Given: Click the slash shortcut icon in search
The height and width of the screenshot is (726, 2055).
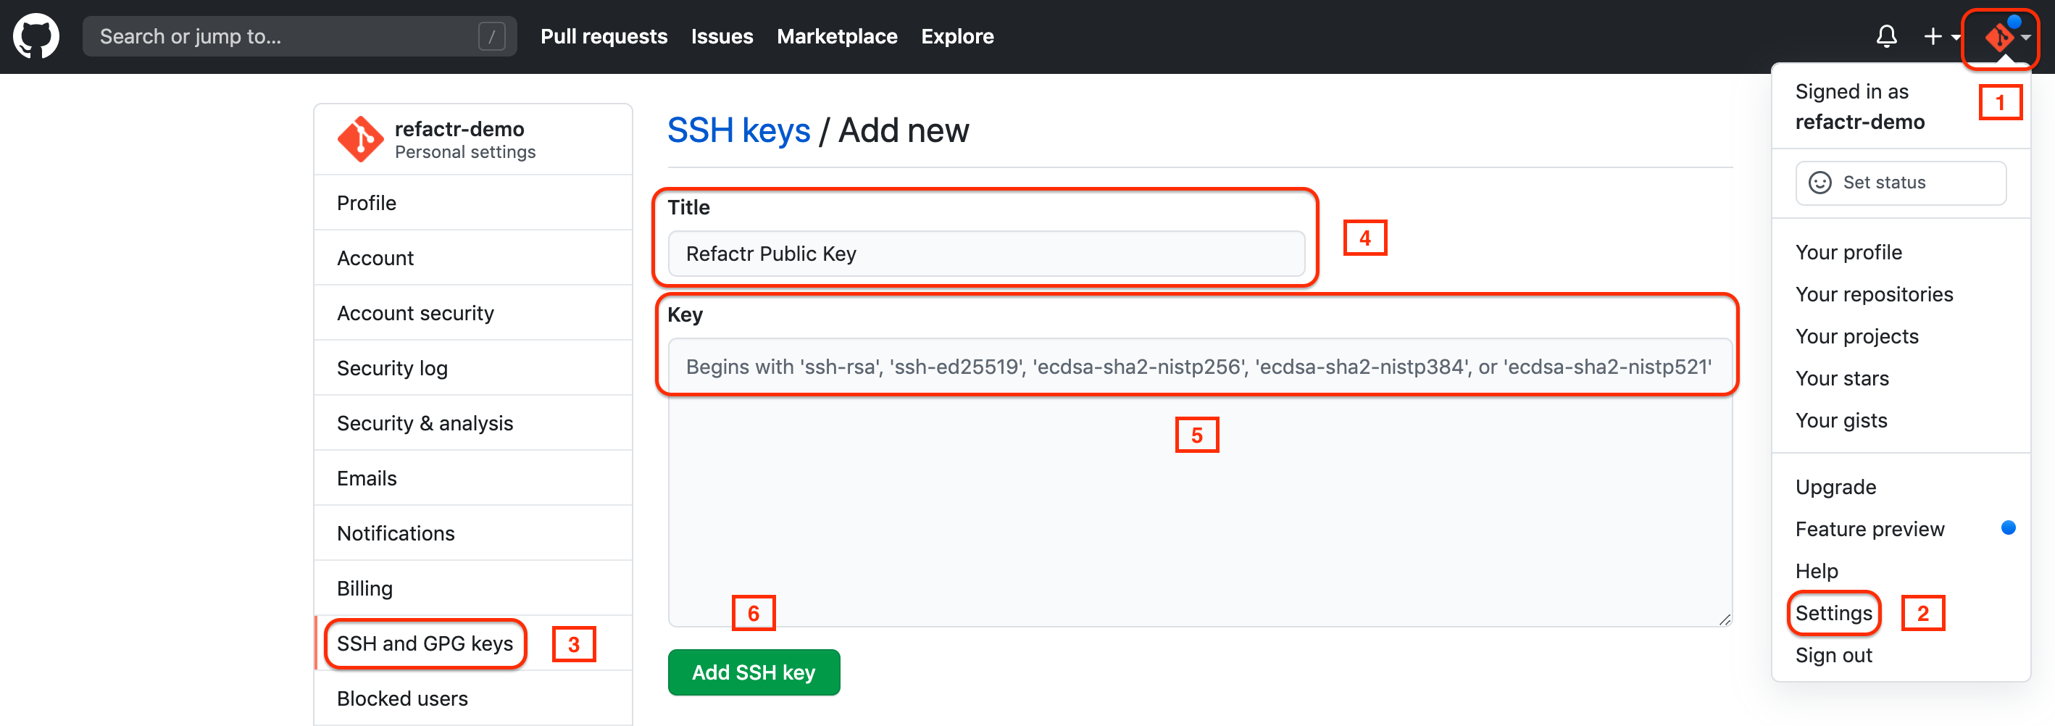Looking at the screenshot, I should pos(491,37).
